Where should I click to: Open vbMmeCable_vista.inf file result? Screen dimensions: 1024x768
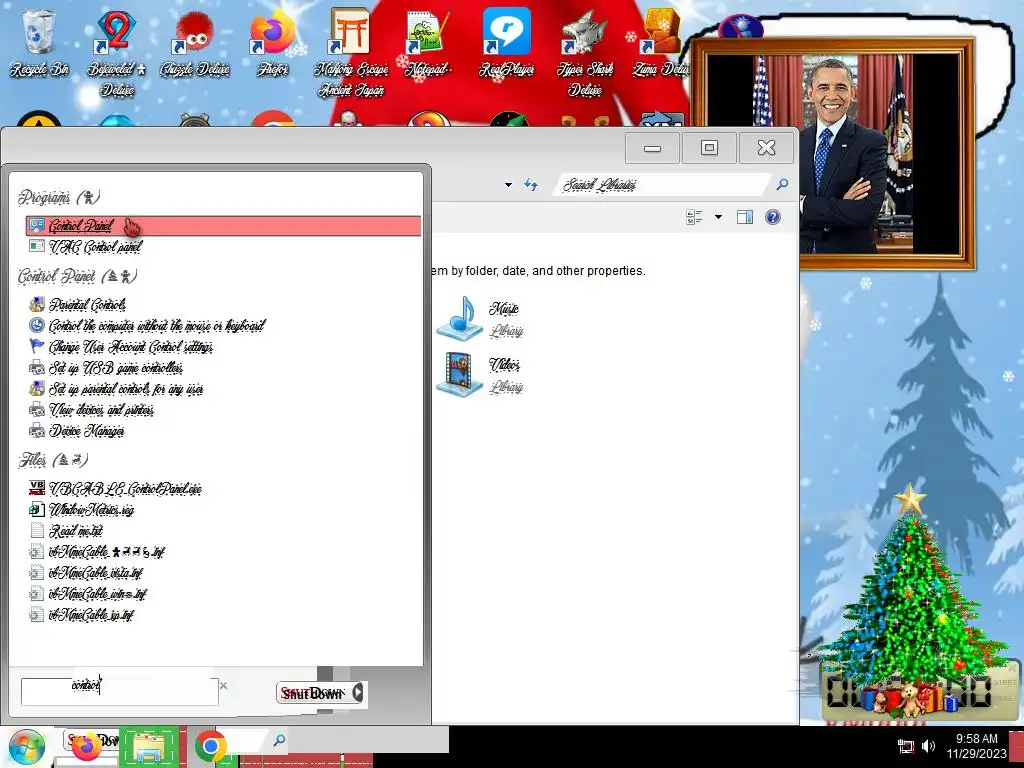pyautogui.click(x=86, y=573)
